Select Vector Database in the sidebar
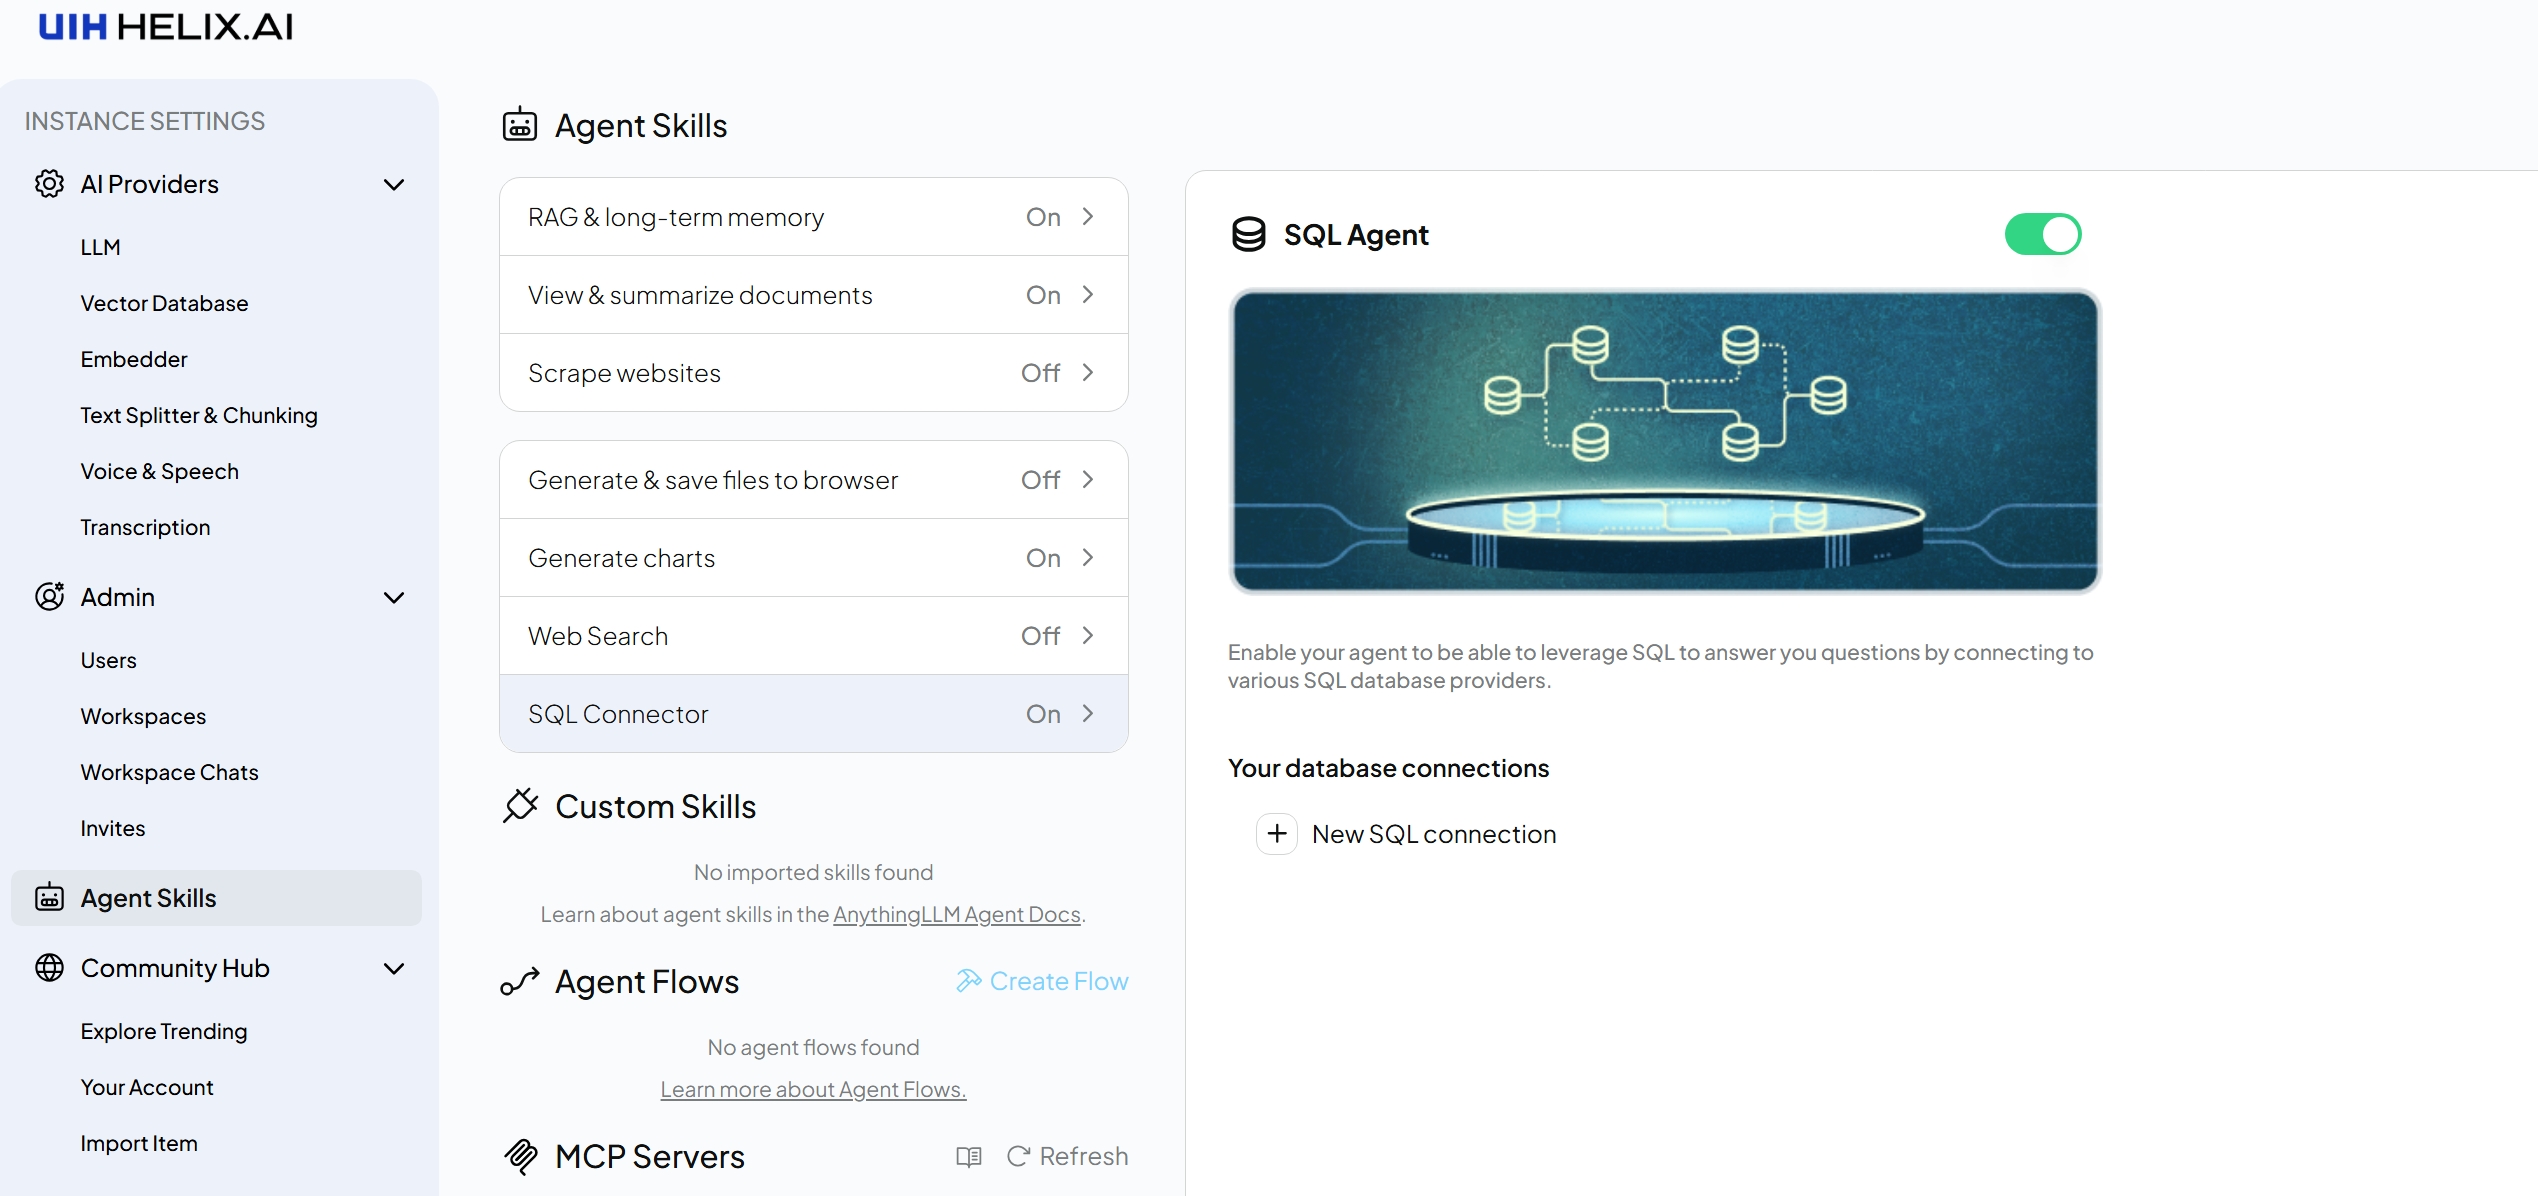The width and height of the screenshot is (2538, 1196). [x=164, y=302]
